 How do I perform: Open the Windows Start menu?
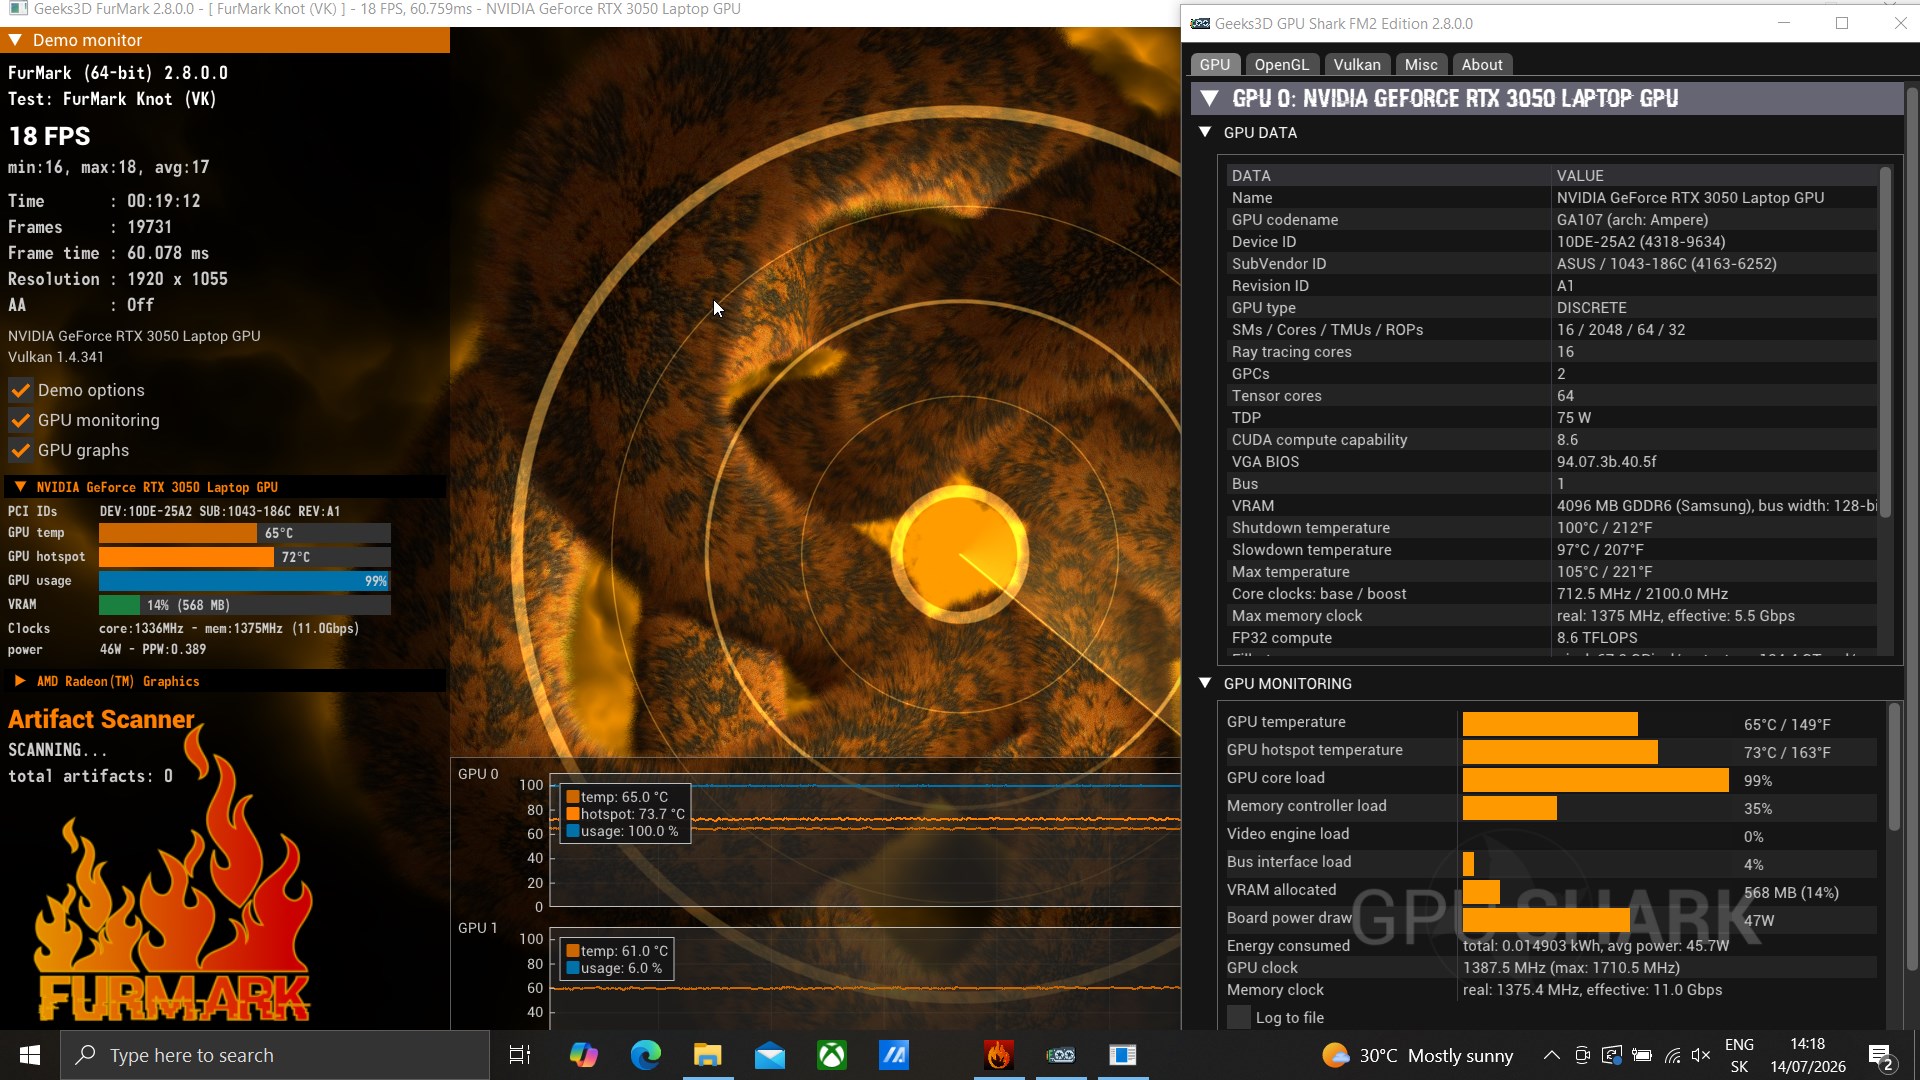pyautogui.click(x=30, y=1055)
